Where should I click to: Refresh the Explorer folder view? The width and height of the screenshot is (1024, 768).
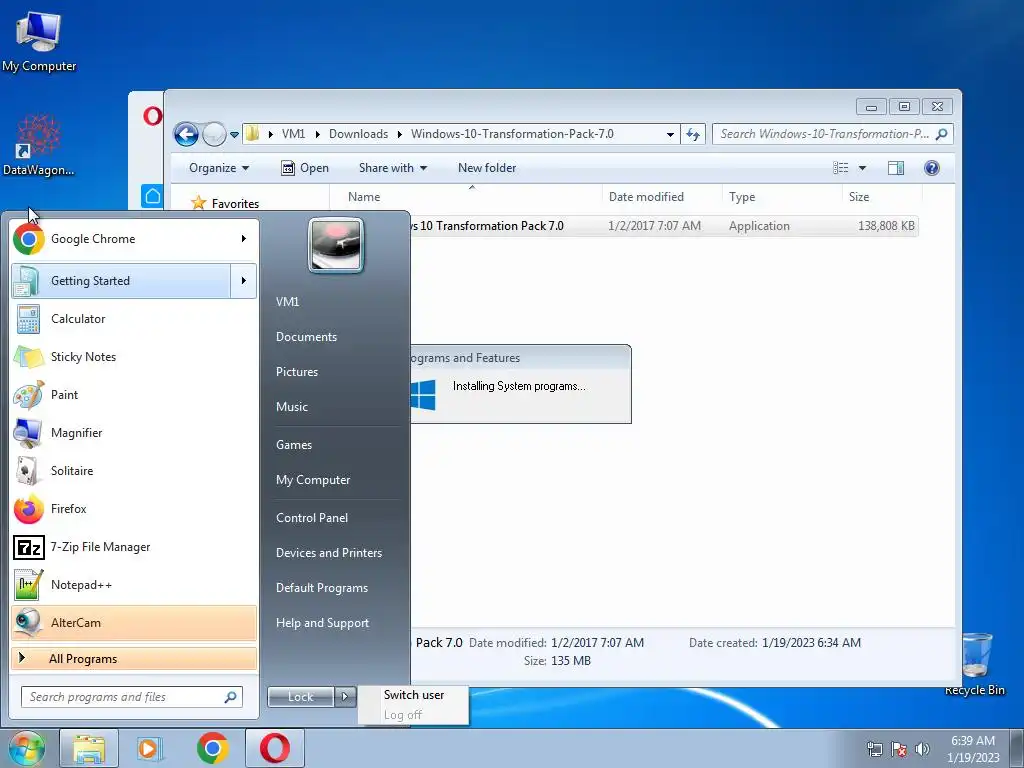coord(693,135)
